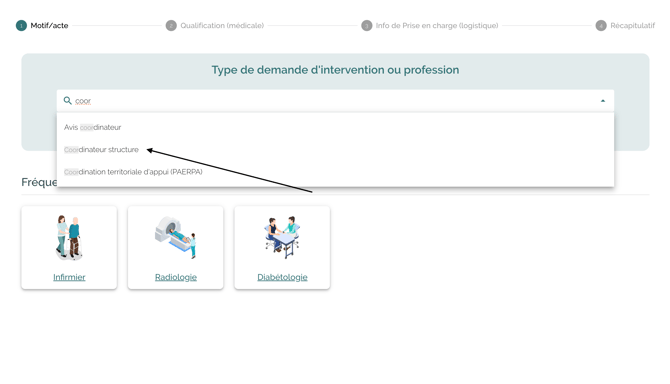
Task: Open the Radiologie link
Action: point(176,277)
